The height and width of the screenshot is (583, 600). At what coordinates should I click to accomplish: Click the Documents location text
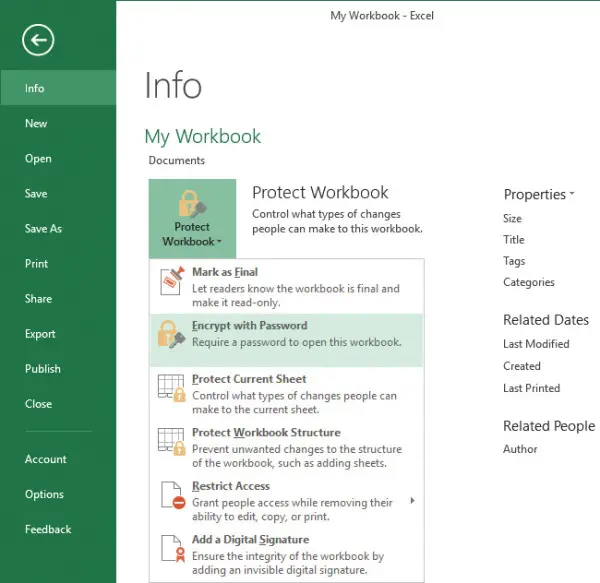(x=176, y=160)
